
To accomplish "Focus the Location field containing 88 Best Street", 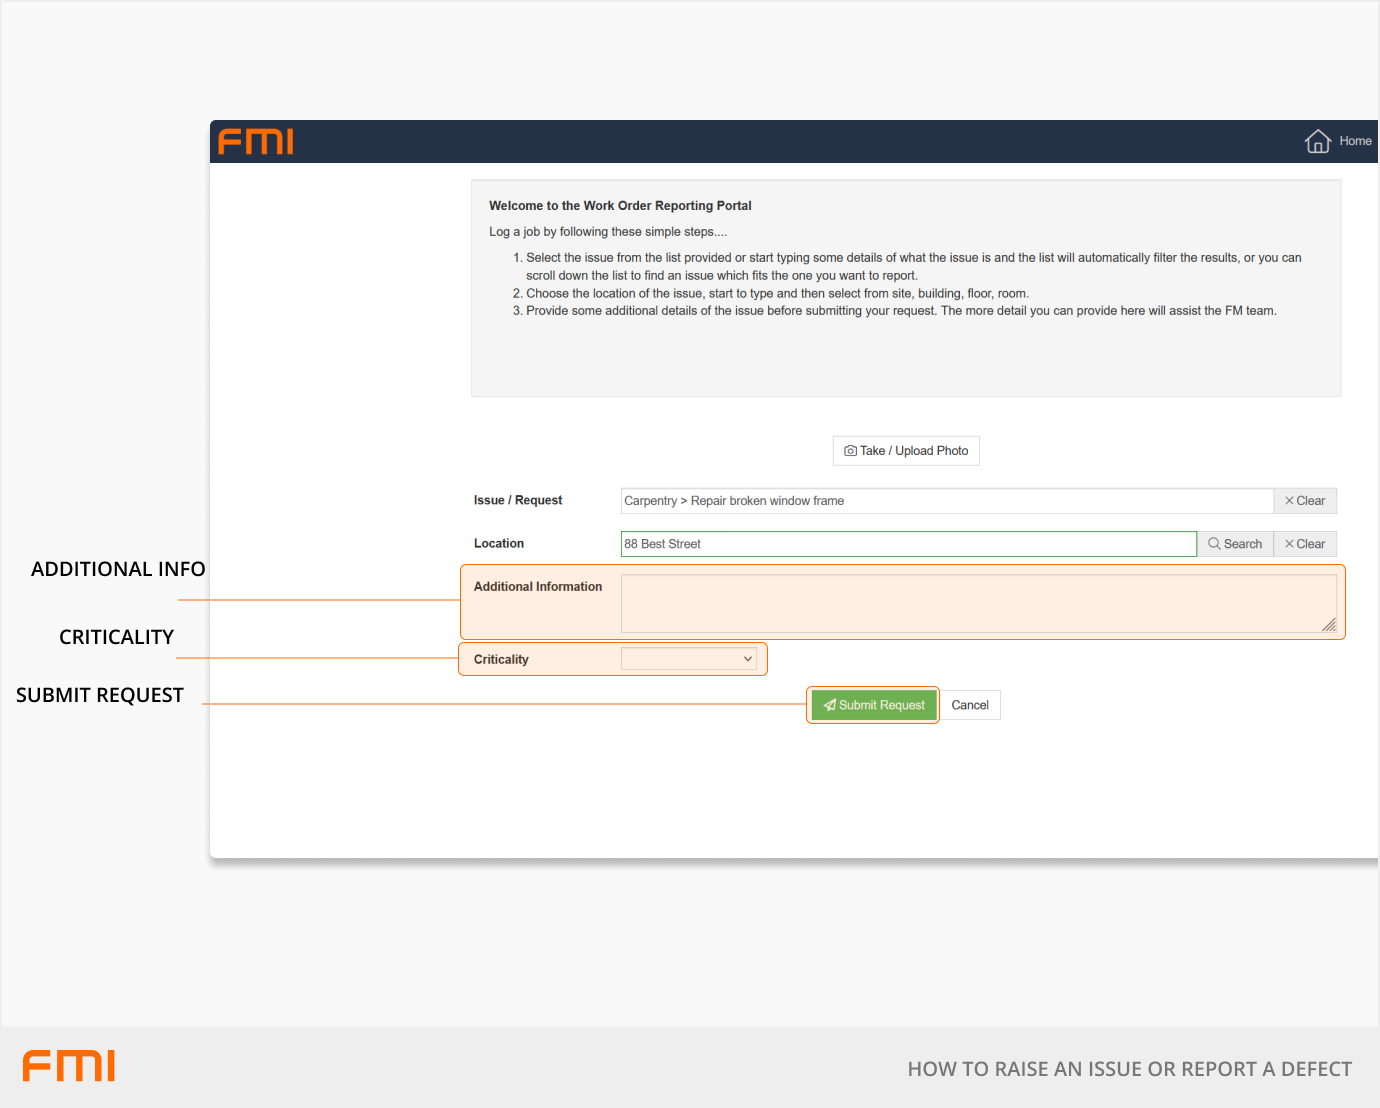I will [908, 544].
